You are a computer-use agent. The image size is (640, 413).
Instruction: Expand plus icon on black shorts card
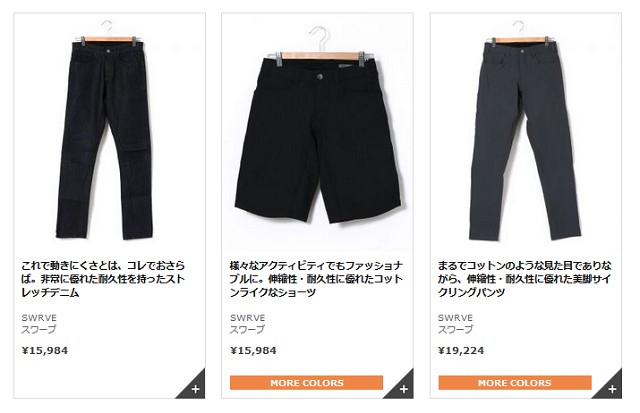402,387
